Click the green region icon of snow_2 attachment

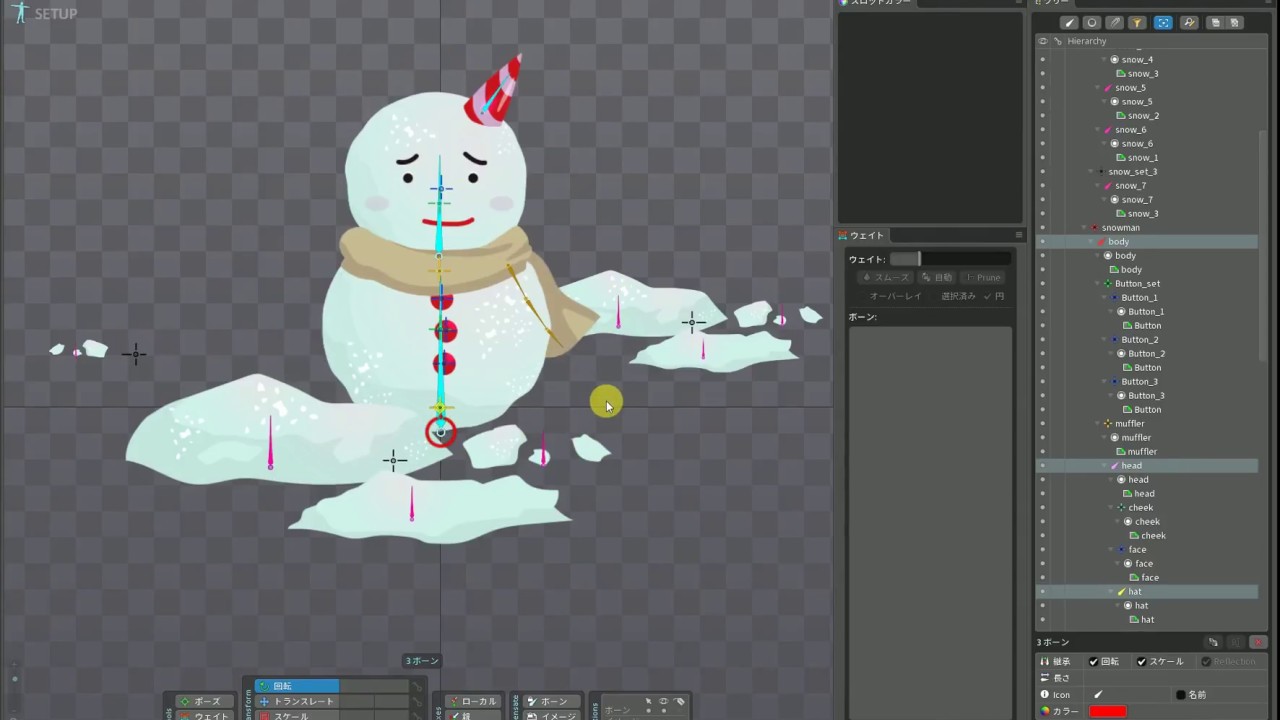point(1121,115)
